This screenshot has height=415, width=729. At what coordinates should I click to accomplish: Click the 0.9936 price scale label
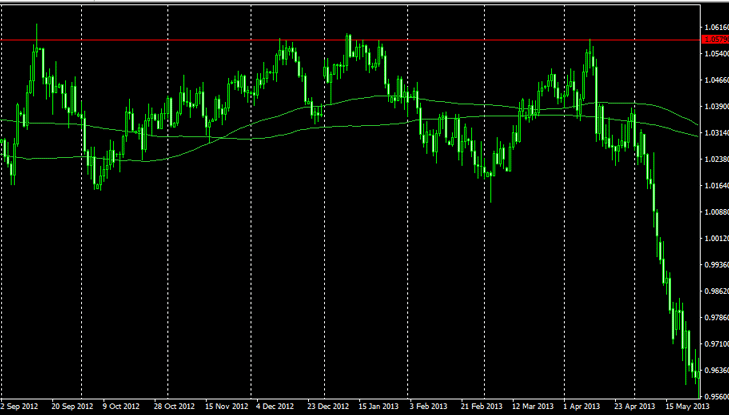coord(715,265)
